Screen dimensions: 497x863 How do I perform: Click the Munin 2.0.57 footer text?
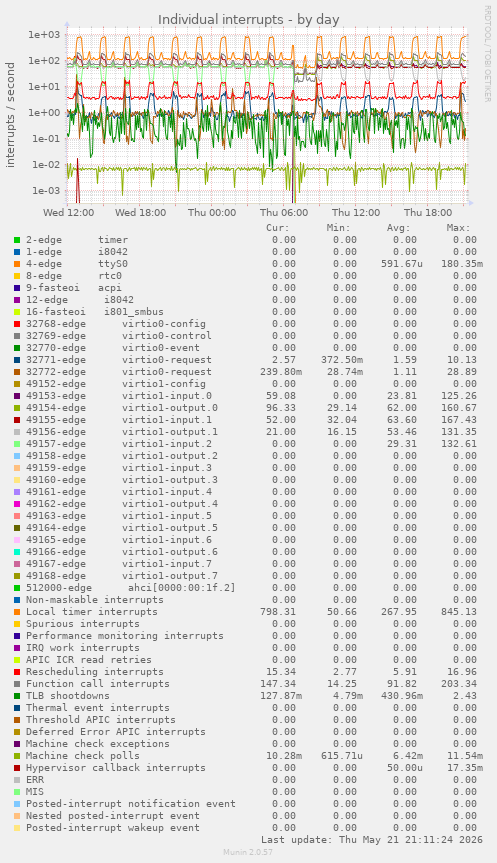coord(248,852)
